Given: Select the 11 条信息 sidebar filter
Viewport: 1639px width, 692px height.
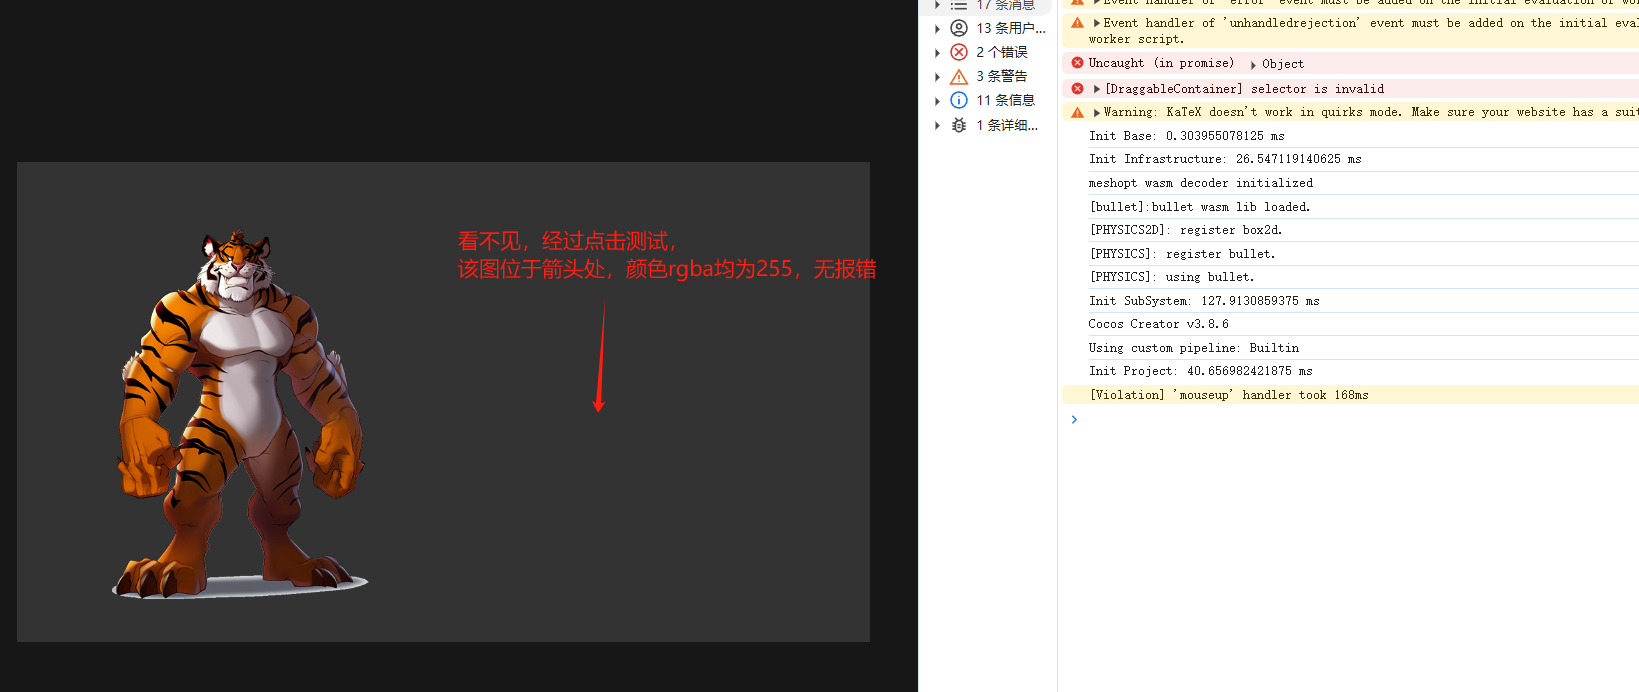Looking at the screenshot, I should click(x=990, y=100).
